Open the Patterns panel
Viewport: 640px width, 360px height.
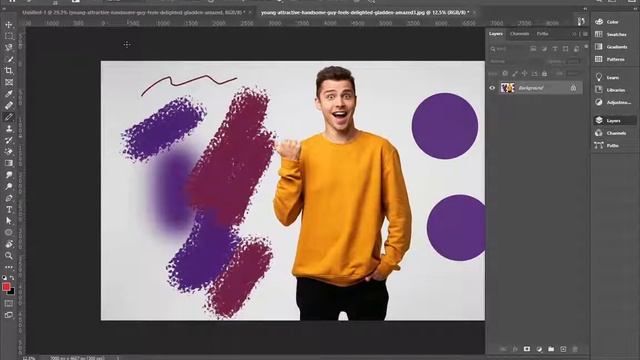[613, 59]
